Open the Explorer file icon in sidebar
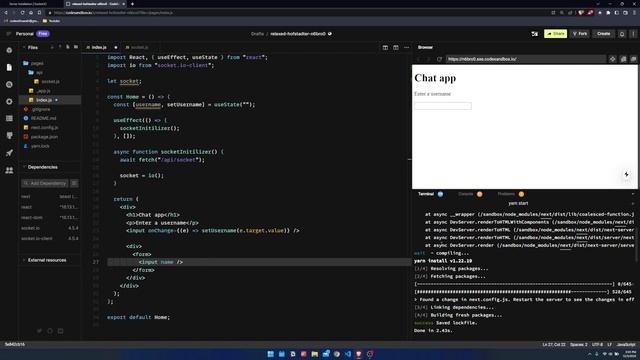Screen dimensions: 640x360 click(x=9, y=67)
